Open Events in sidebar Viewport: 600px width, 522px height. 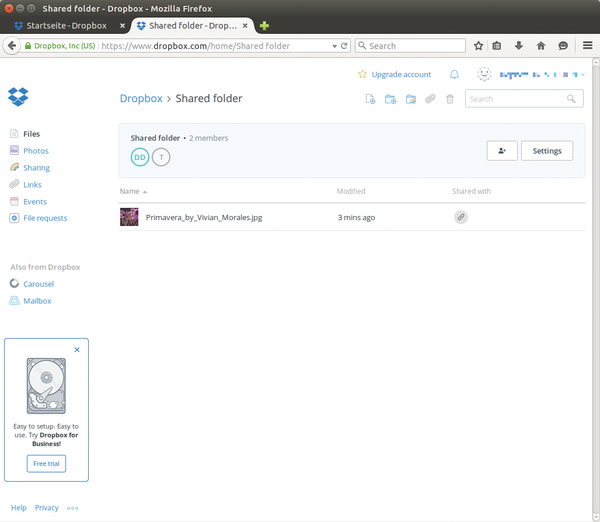pyautogui.click(x=35, y=202)
